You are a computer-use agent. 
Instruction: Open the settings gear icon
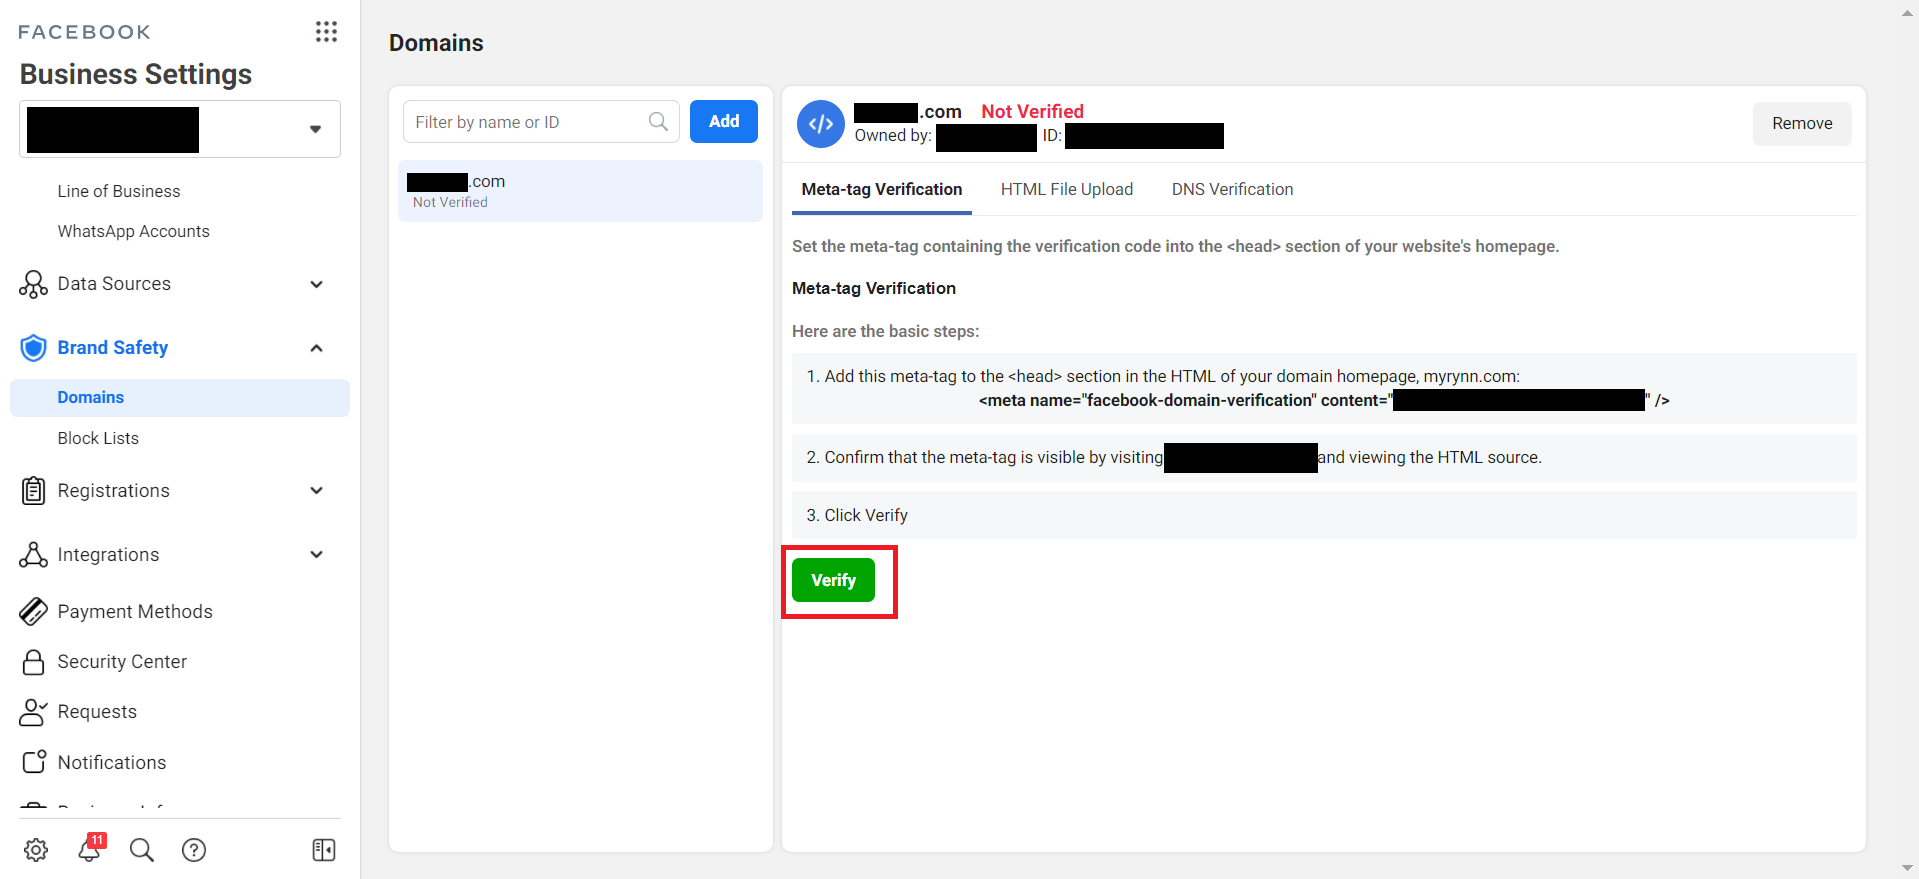36,850
